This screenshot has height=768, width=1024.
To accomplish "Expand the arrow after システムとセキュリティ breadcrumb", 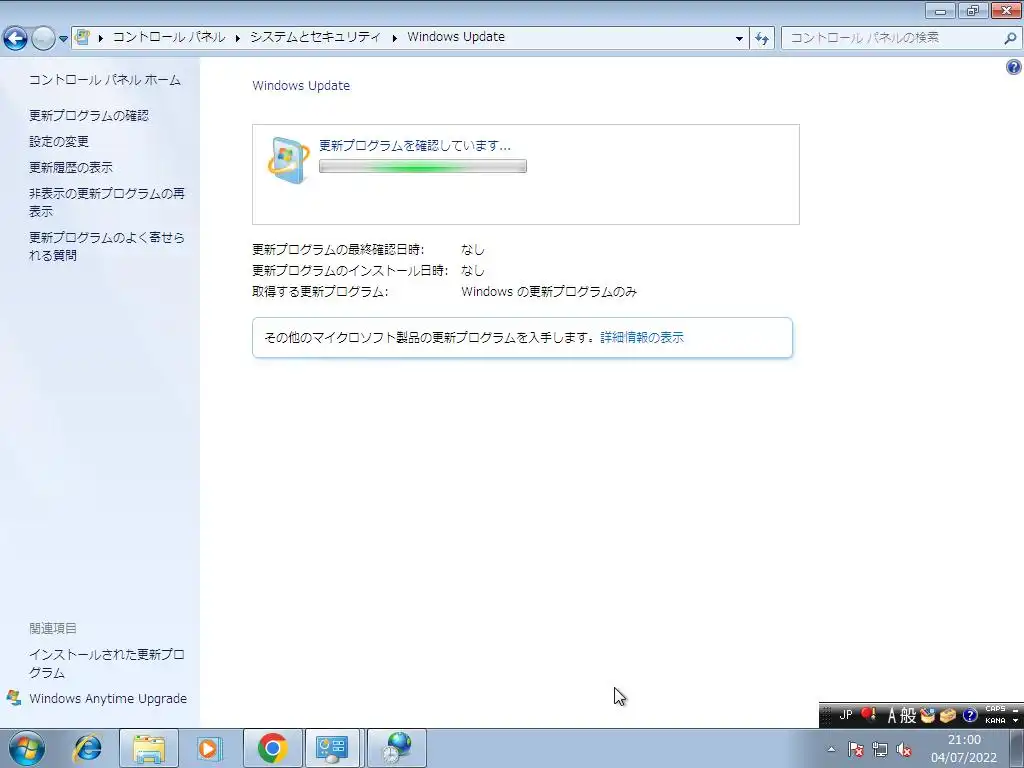I will (x=394, y=38).
